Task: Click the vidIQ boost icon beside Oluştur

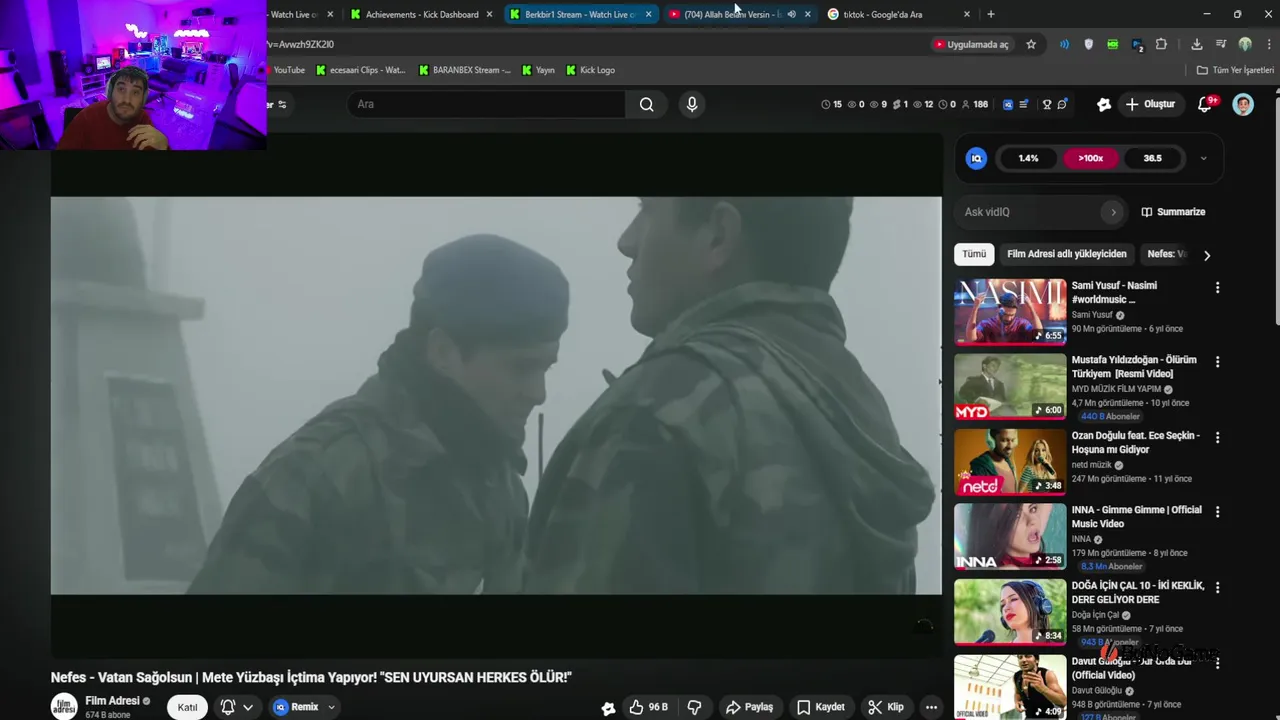Action: 1104,104
